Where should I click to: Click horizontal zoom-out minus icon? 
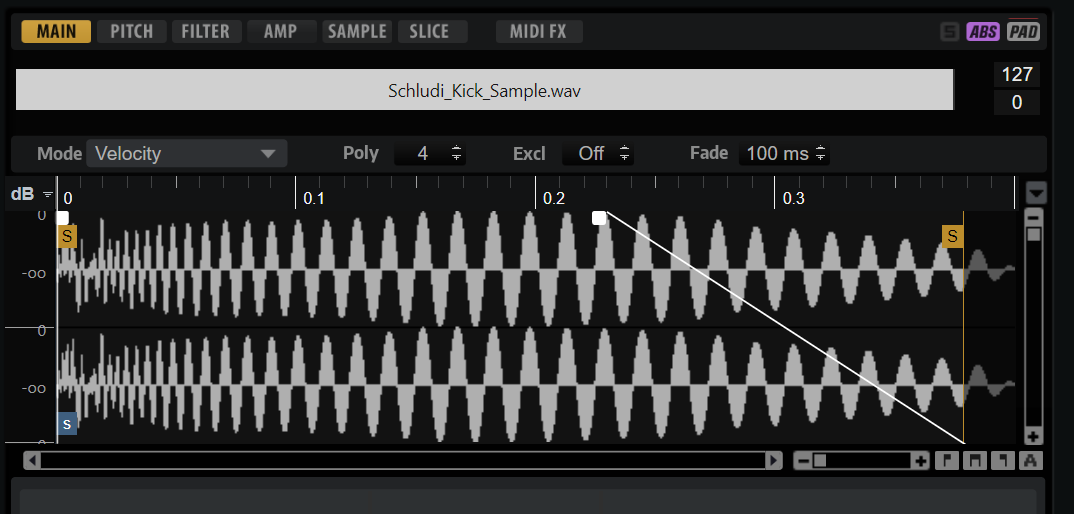coord(802,461)
